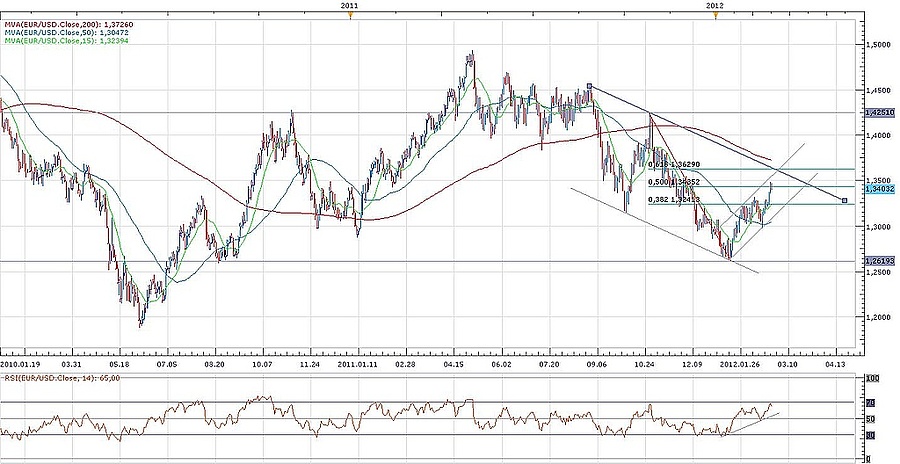
Task: Click the 1,42510 price level tag
Action: click(x=880, y=113)
